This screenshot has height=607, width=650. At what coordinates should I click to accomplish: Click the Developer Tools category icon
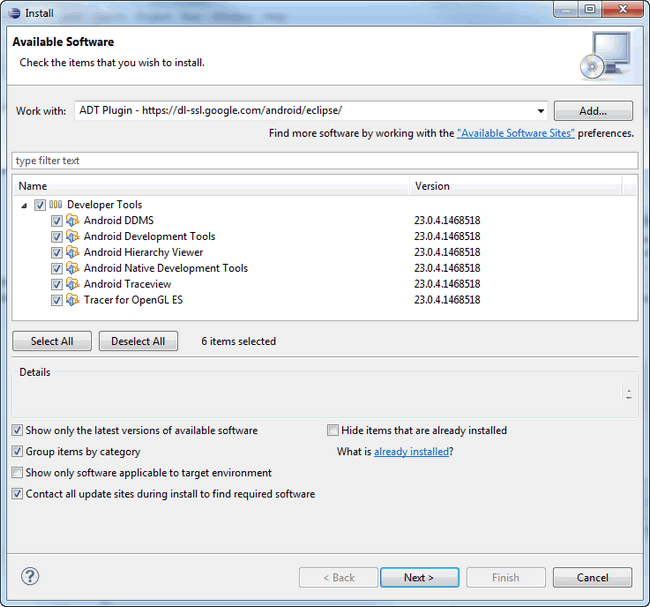[56, 204]
